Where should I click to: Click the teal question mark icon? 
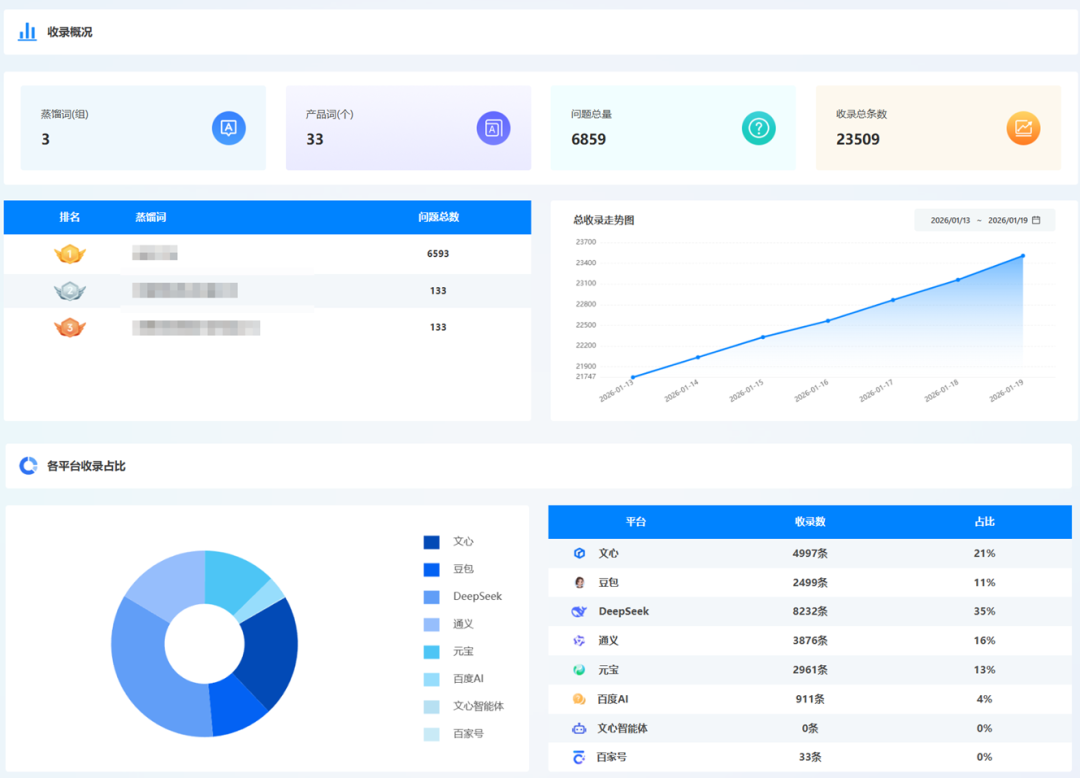click(758, 128)
